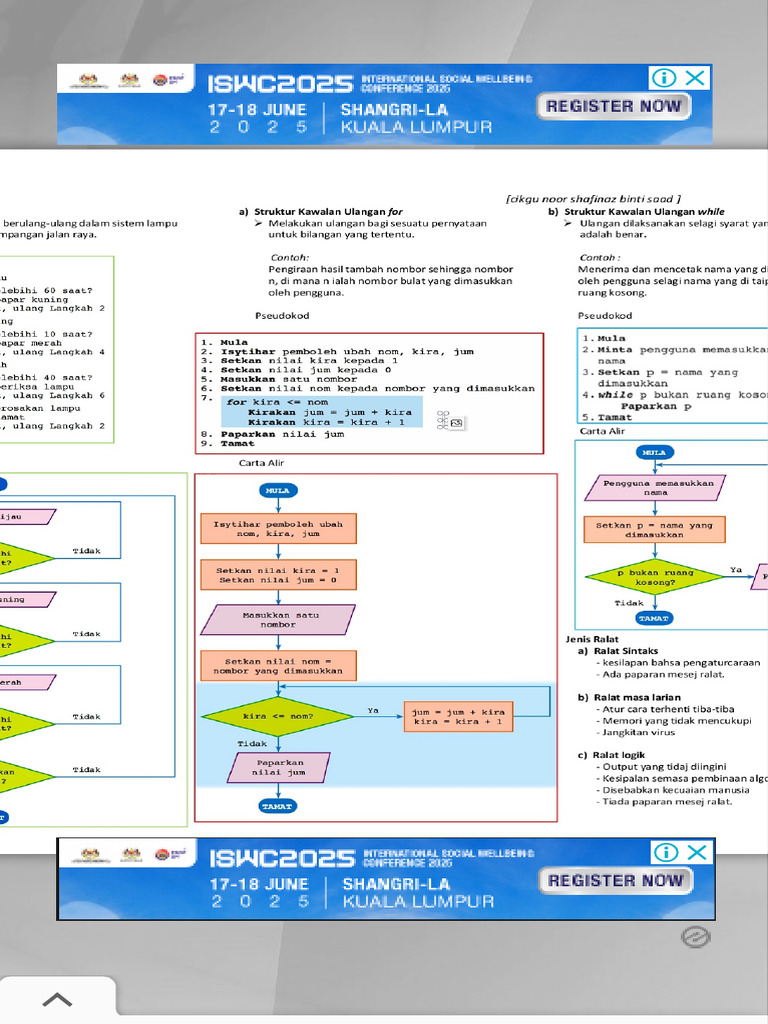Click REGISTER NOW in top banner
Screen dimensions: 768x1024
coord(613,106)
